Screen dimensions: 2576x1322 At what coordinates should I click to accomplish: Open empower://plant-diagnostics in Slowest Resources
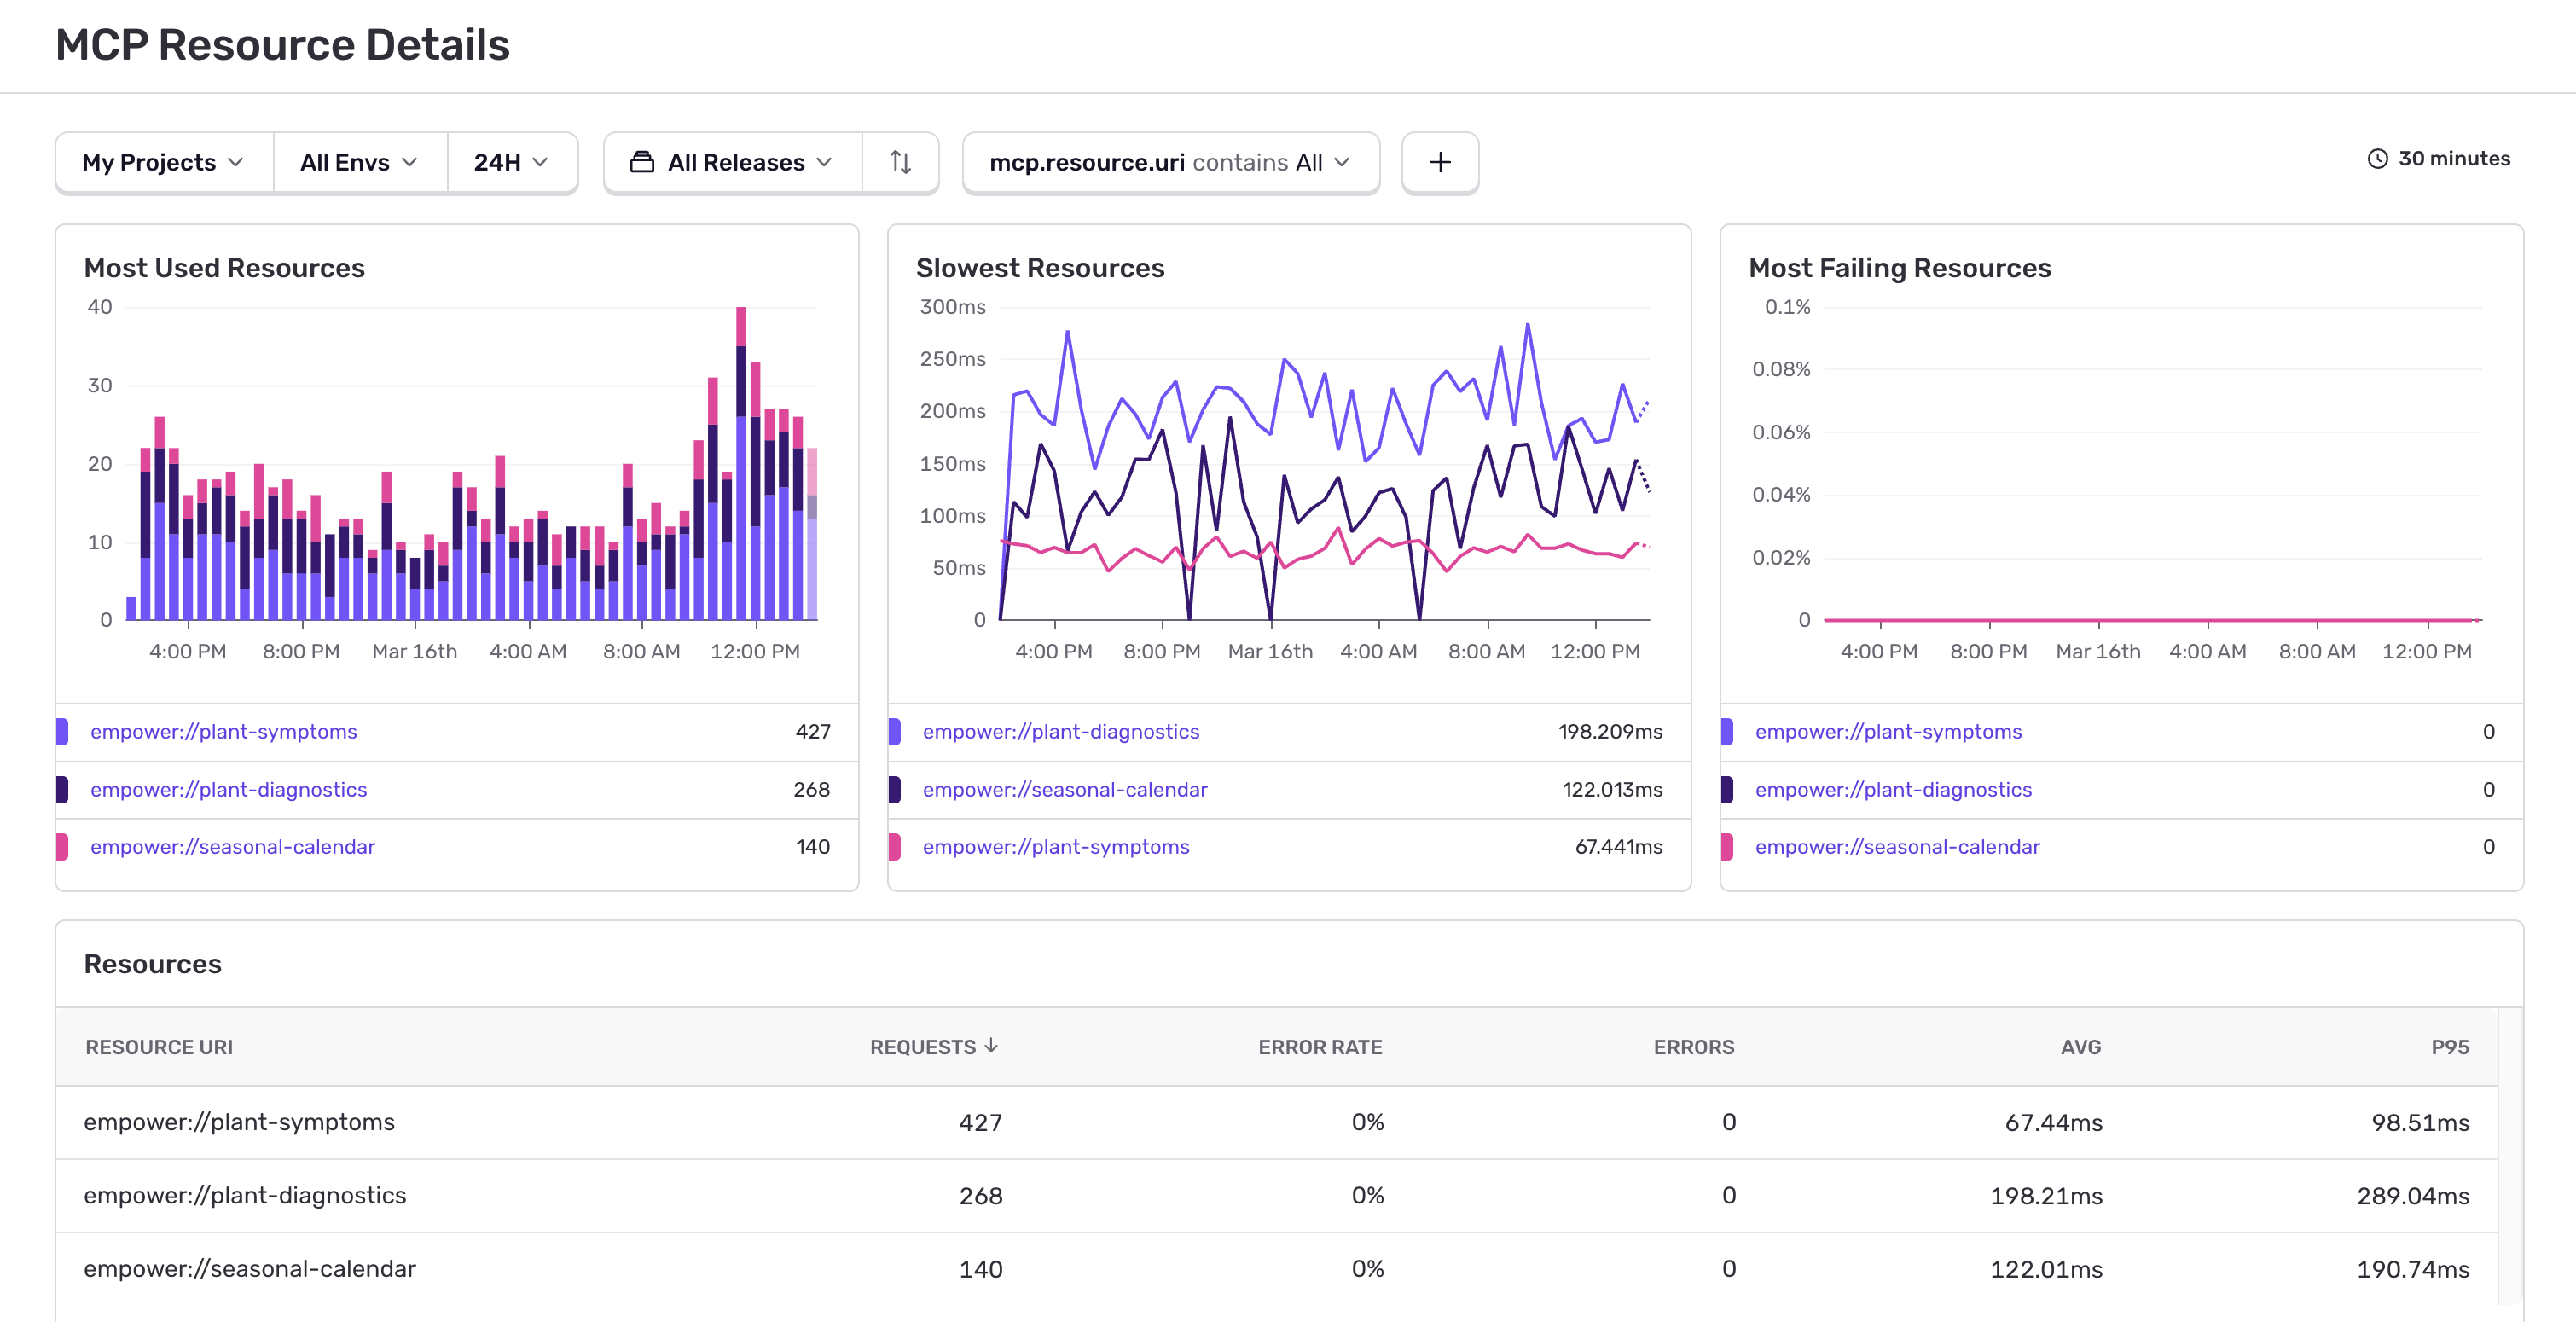click(1061, 732)
